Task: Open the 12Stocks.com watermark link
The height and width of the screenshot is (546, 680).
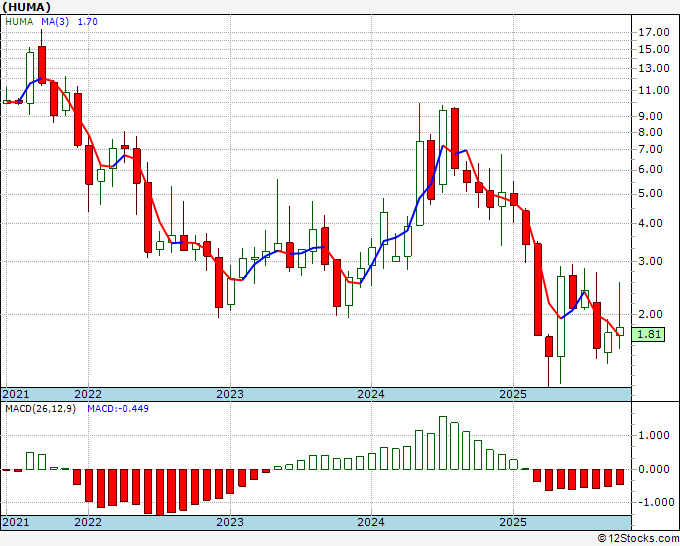Action: click(x=635, y=539)
